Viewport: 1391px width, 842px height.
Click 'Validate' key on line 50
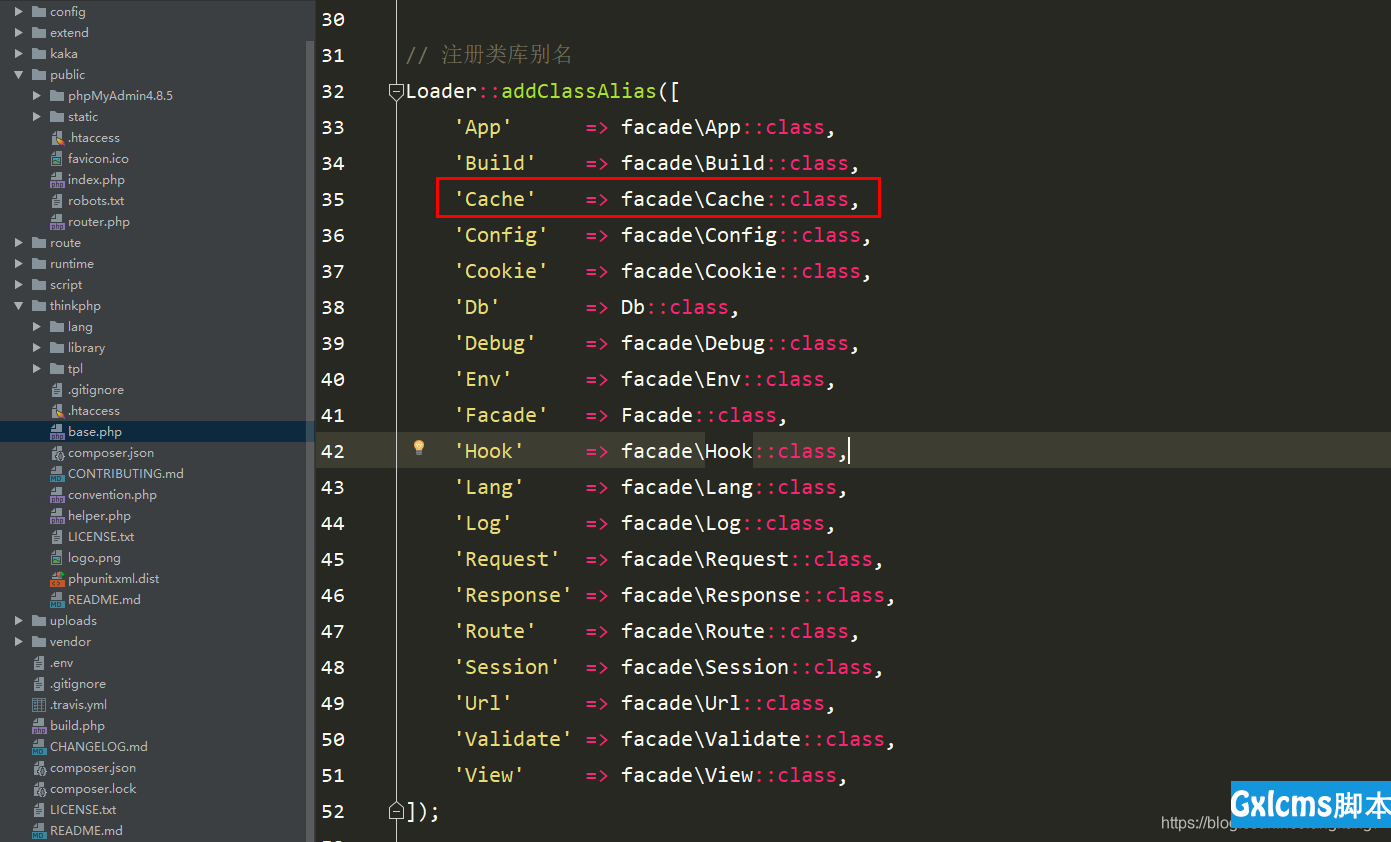[x=513, y=739]
